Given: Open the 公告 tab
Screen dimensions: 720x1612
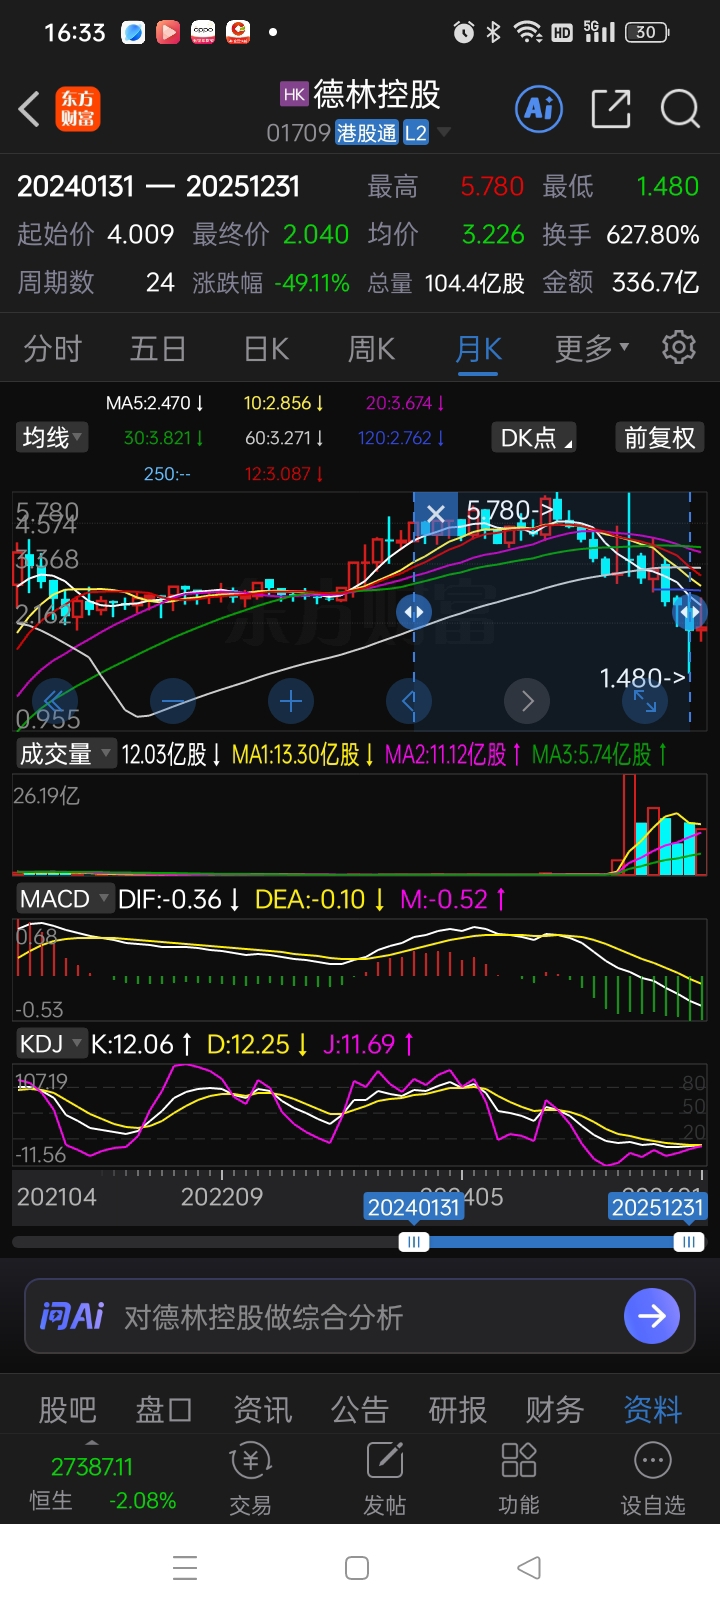Looking at the screenshot, I should pyautogui.click(x=360, y=1410).
